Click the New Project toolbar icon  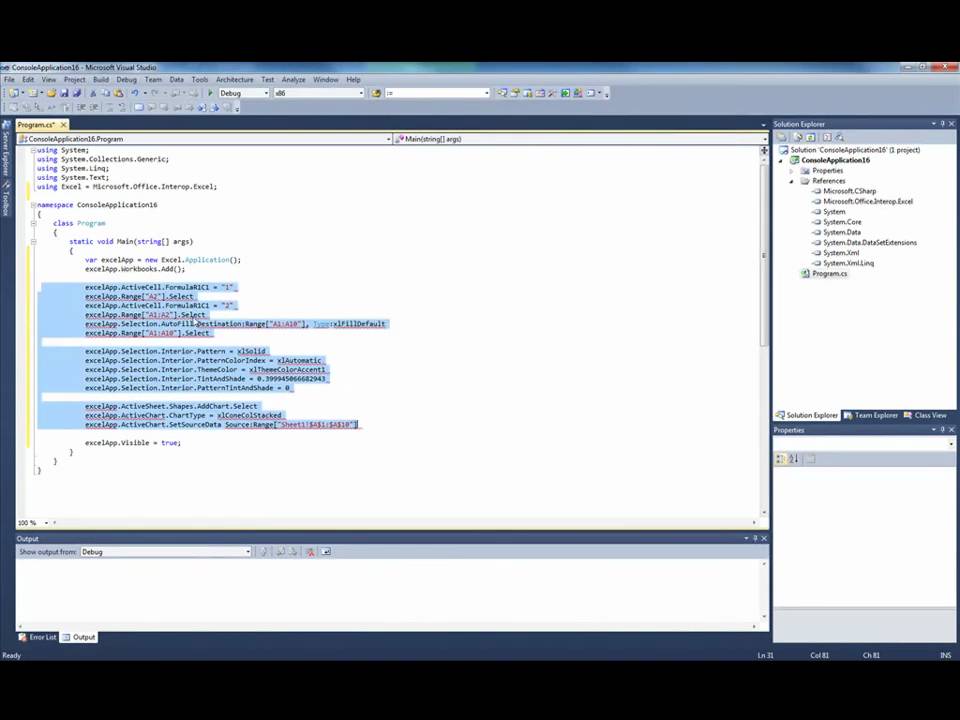tap(12, 93)
